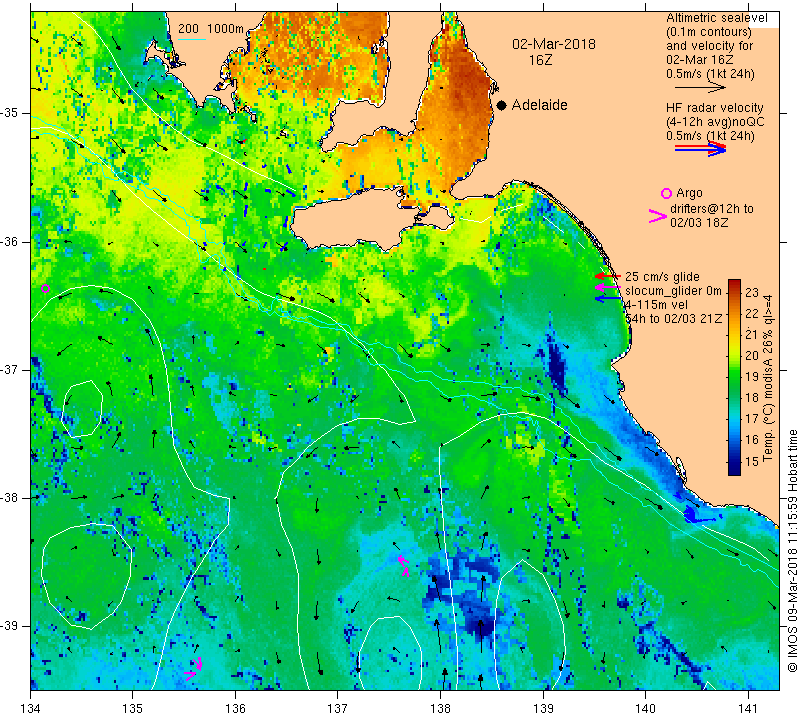
Task: Click the magenta Argo float circle near 134E
Action: (x=45, y=288)
